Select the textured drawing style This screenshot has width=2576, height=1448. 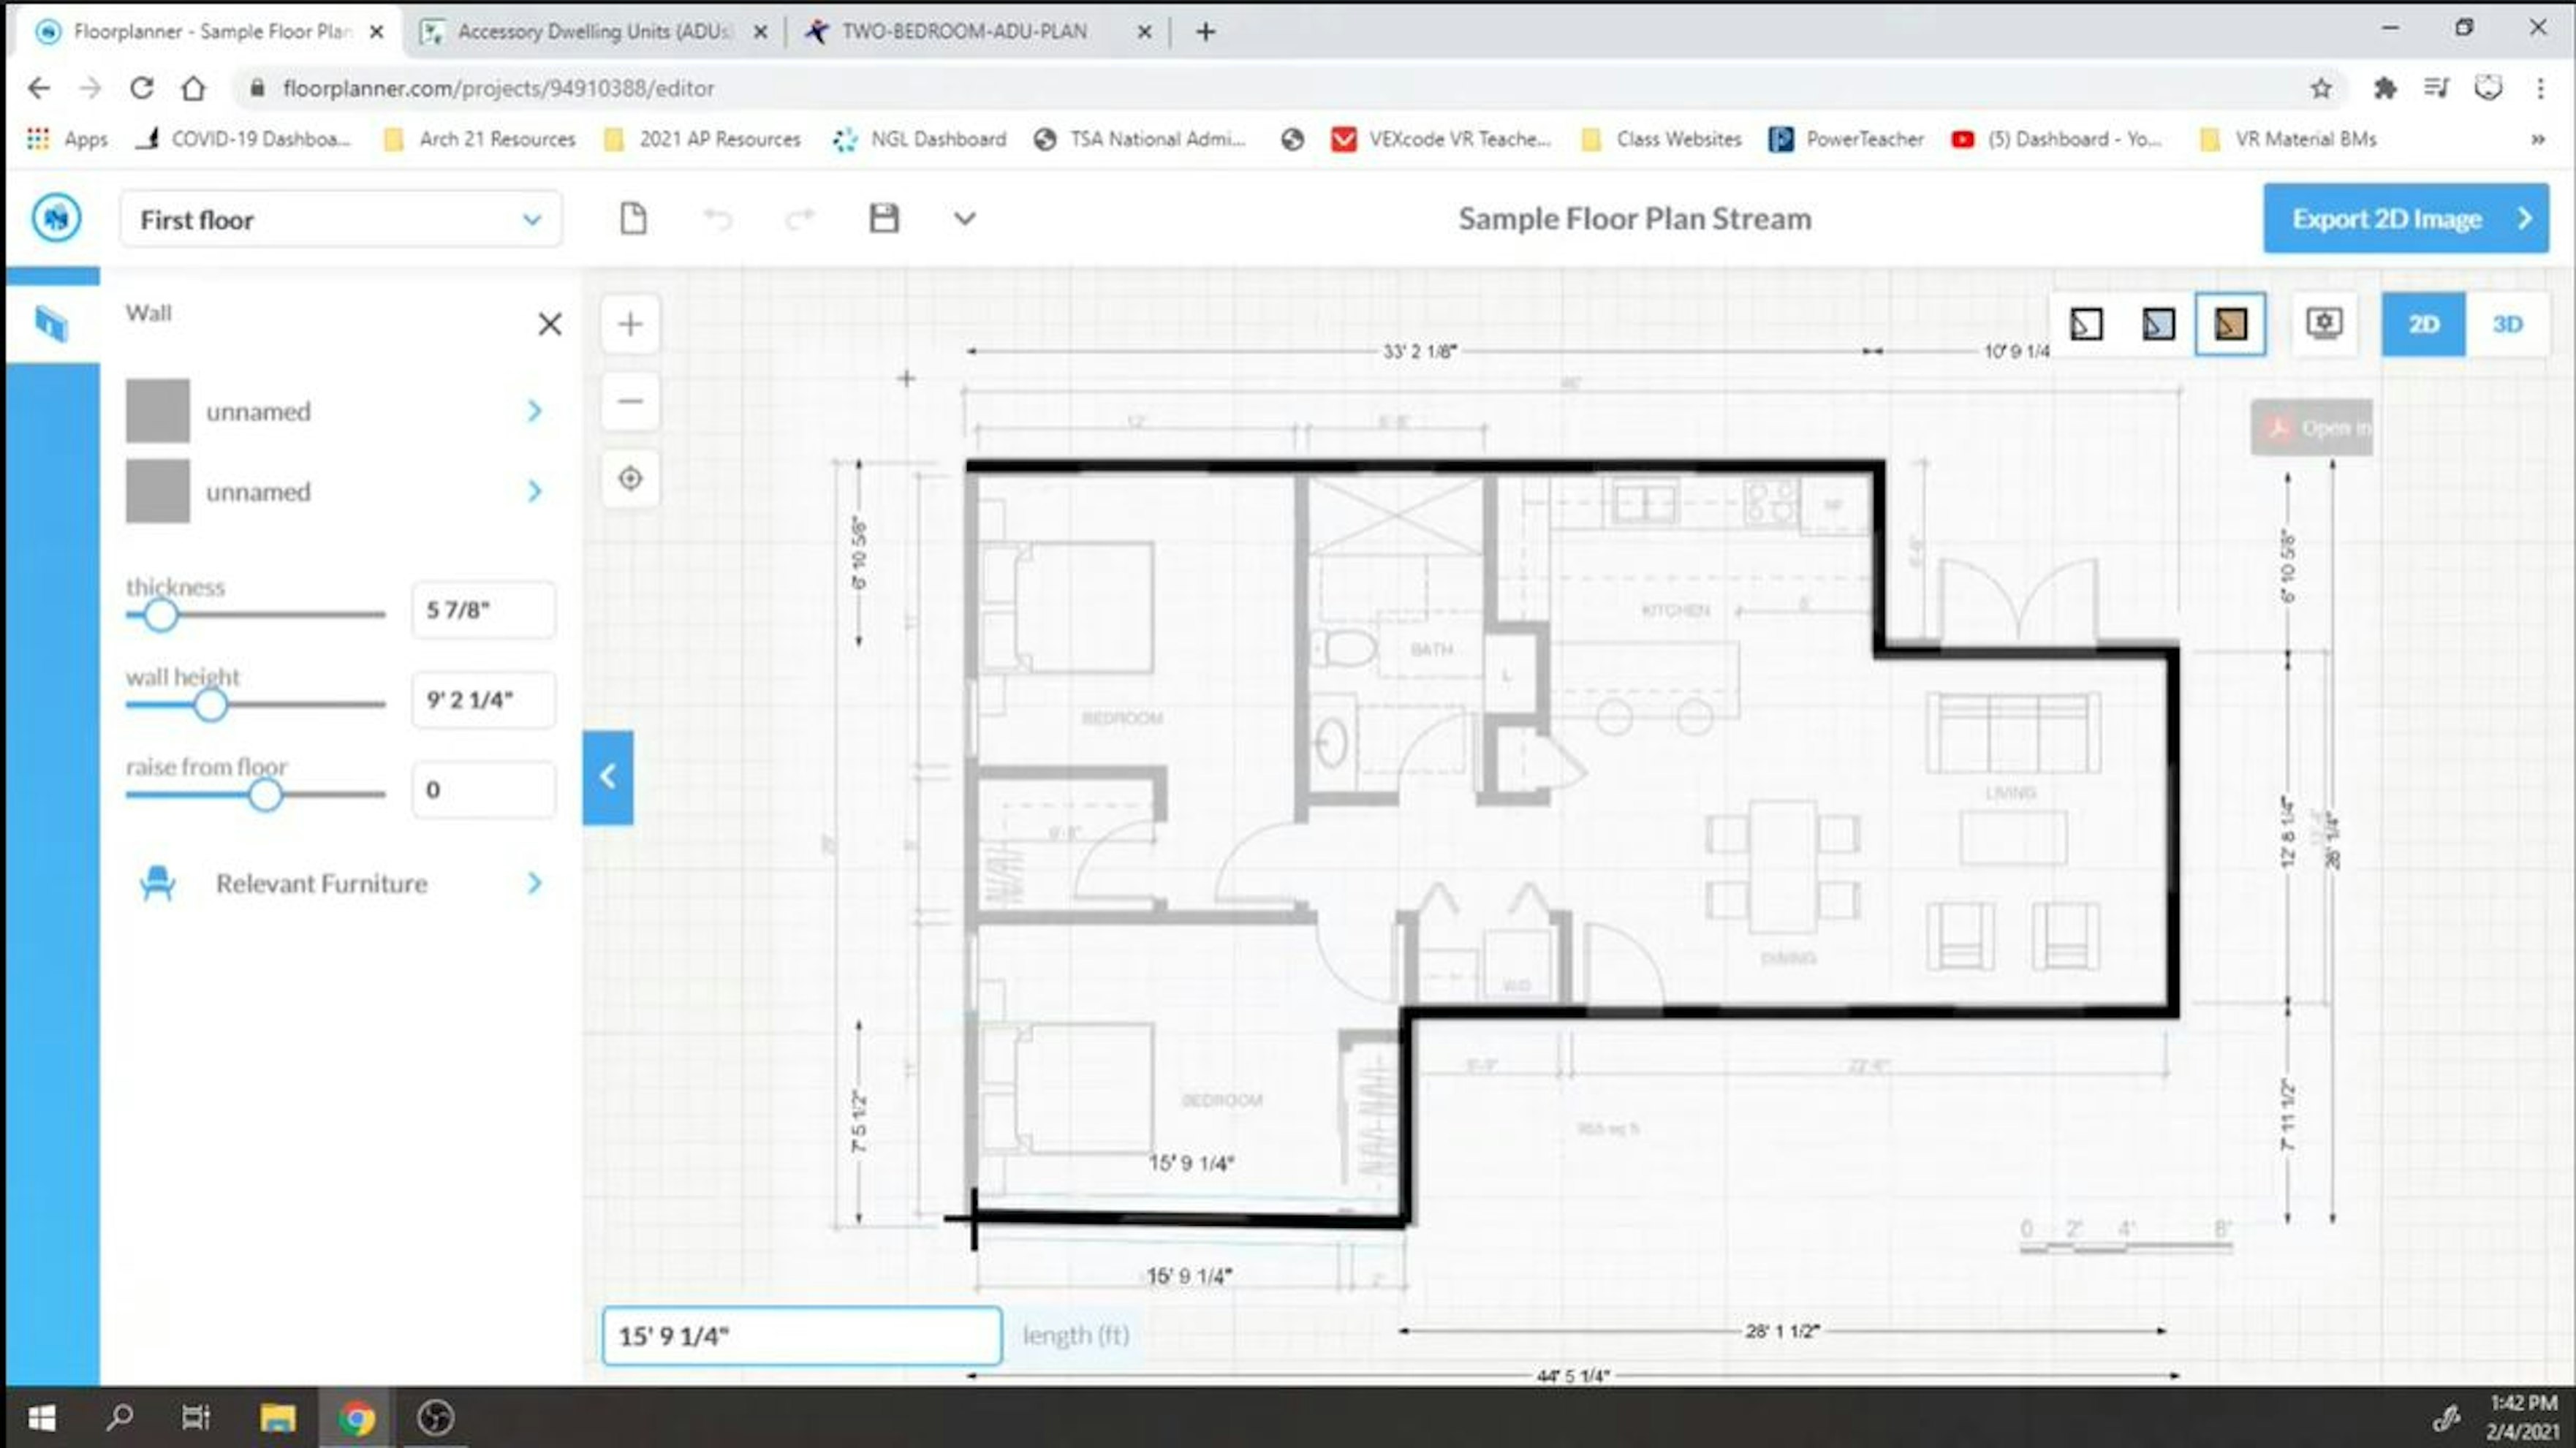pos(2231,323)
